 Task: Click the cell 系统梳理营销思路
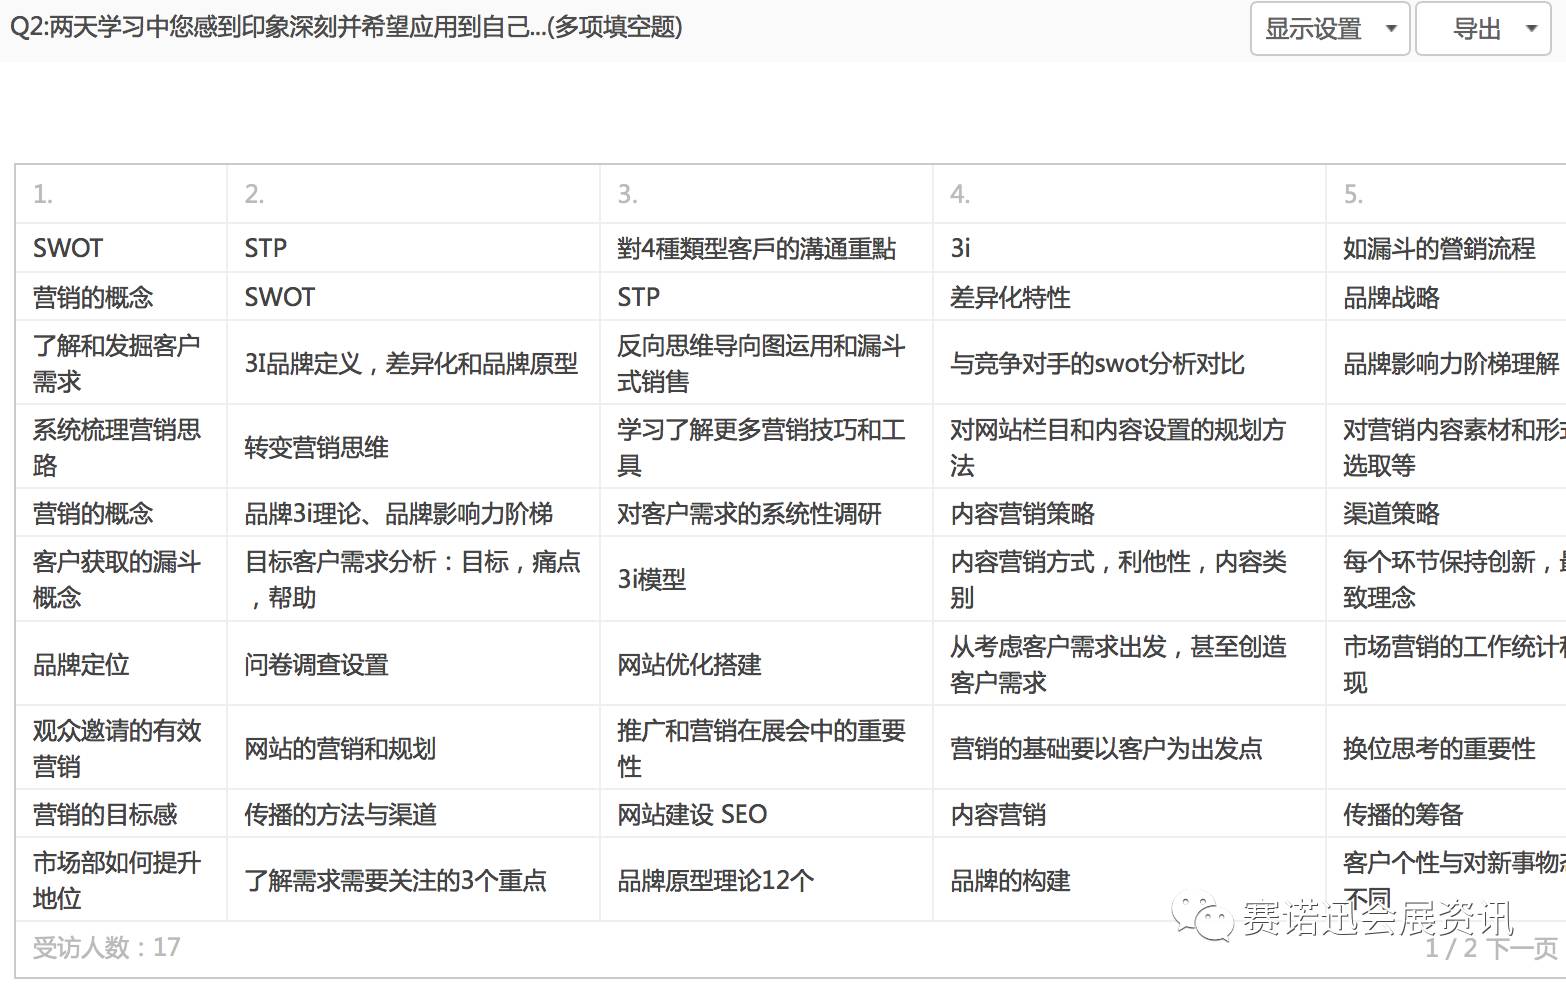pyautogui.click(x=122, y=447)
